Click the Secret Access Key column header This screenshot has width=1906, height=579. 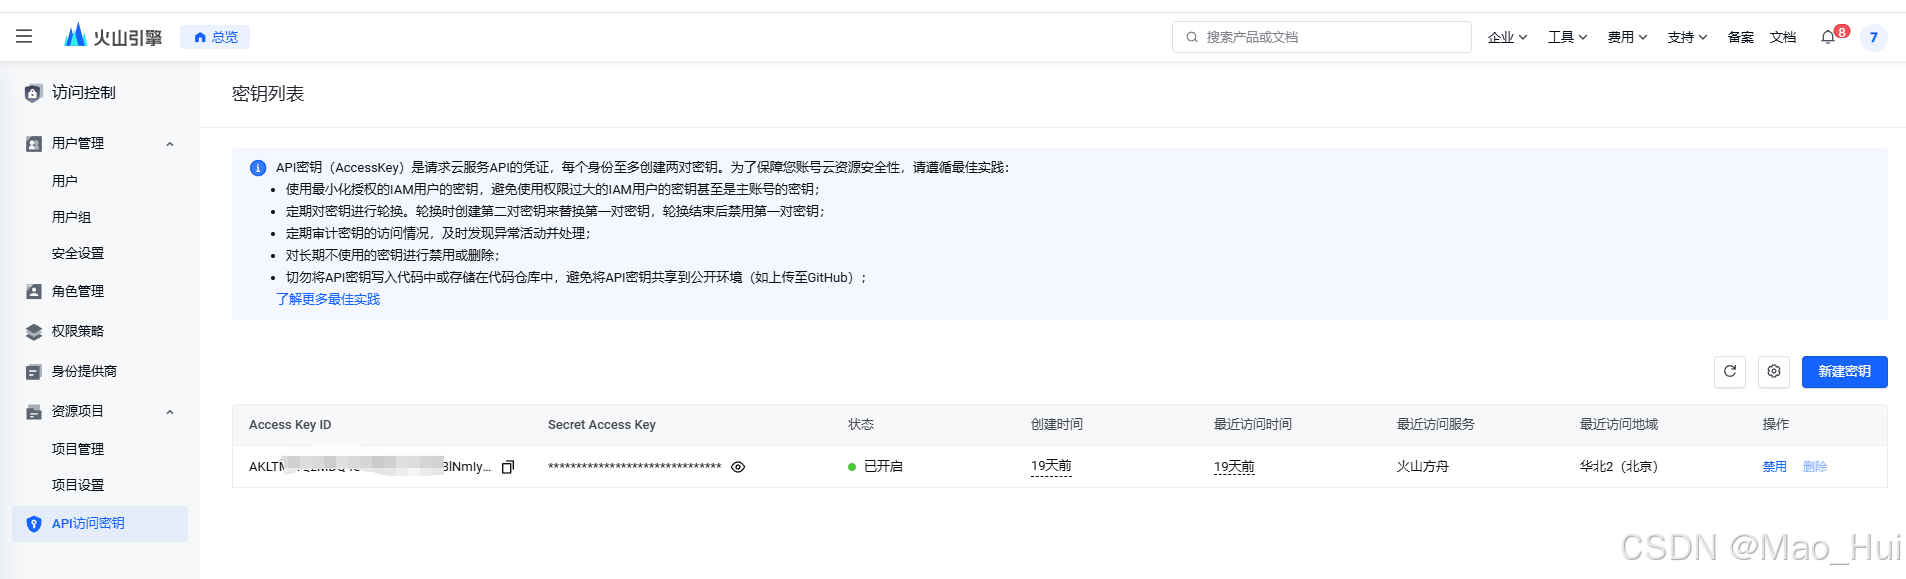(602, 425)
